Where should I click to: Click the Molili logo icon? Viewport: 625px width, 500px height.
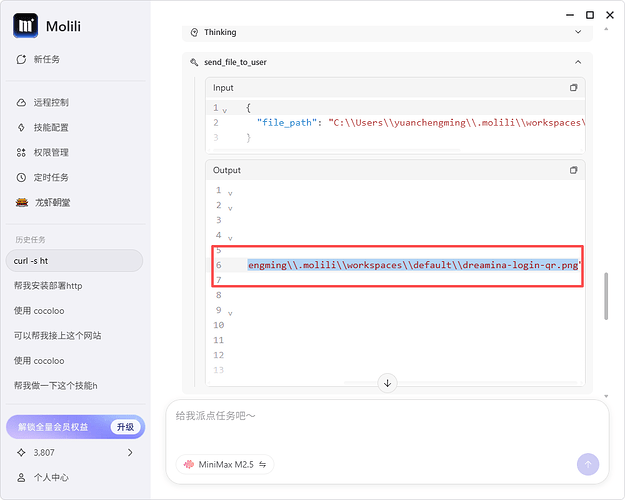[x=26, y=26]
